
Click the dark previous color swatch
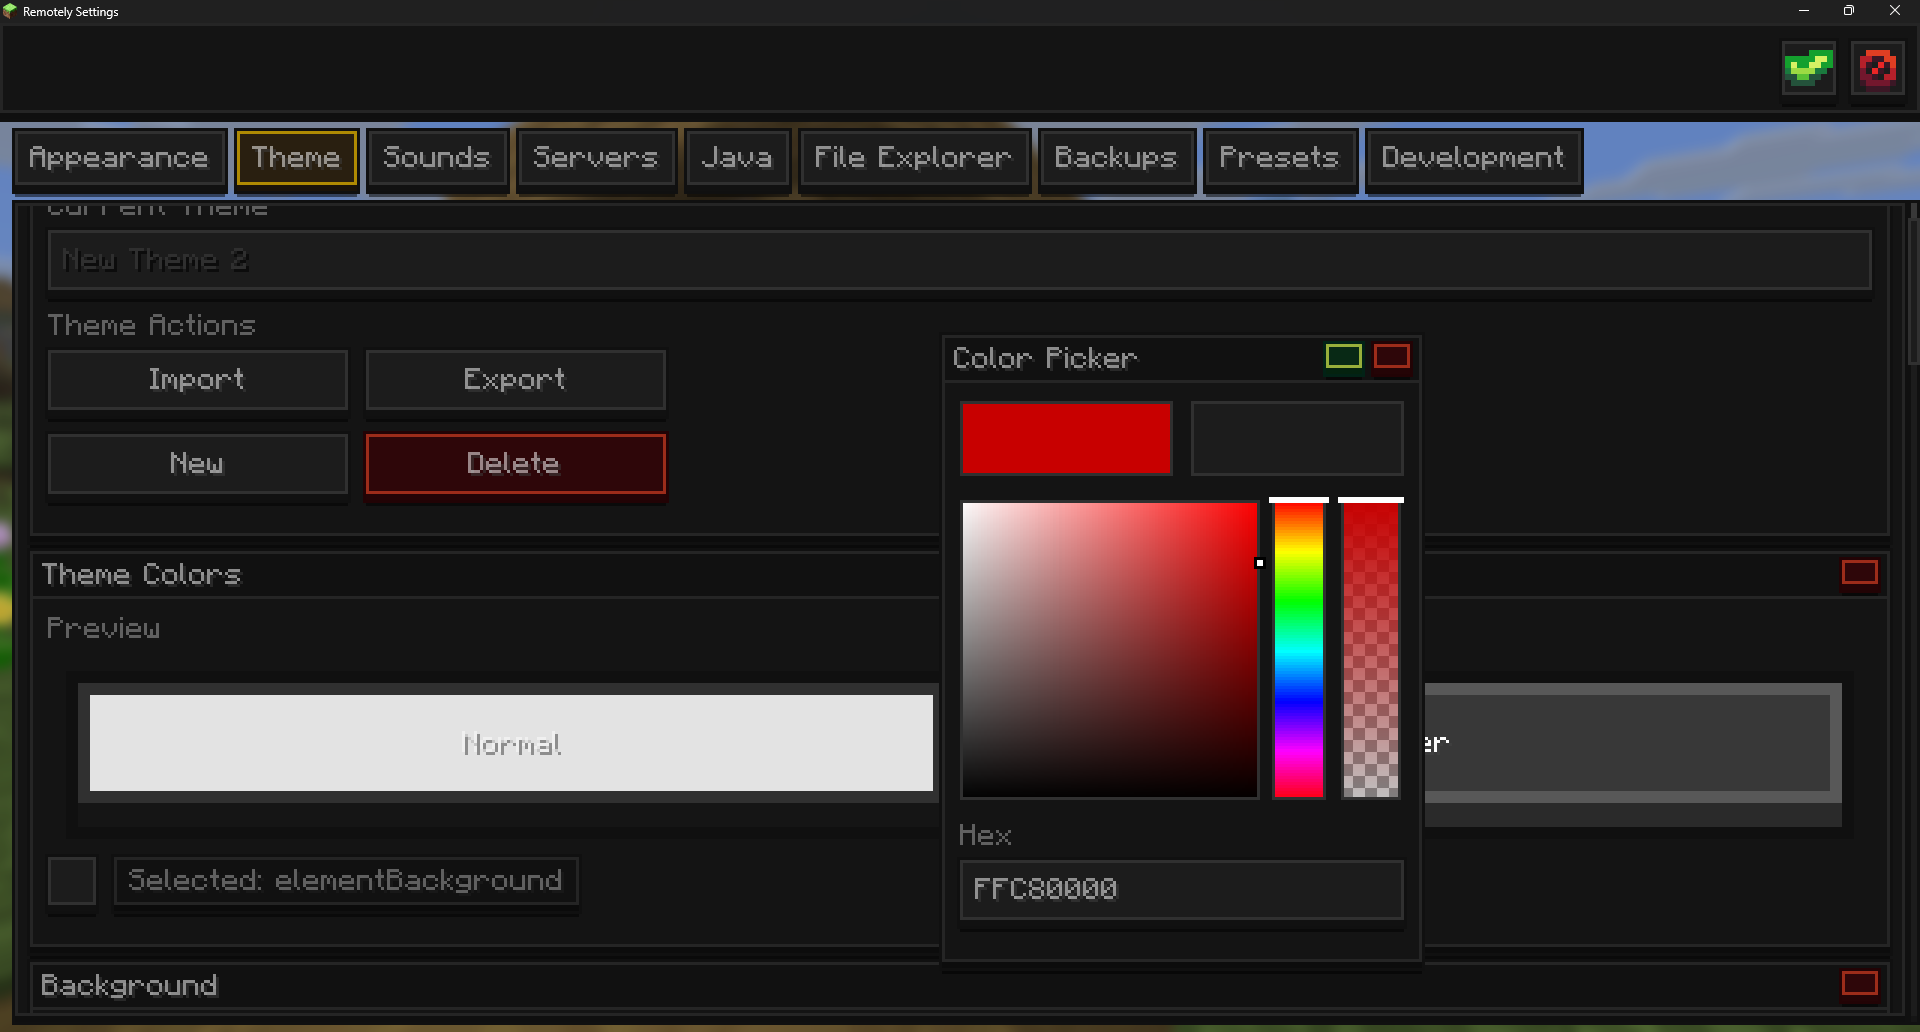1297,439
